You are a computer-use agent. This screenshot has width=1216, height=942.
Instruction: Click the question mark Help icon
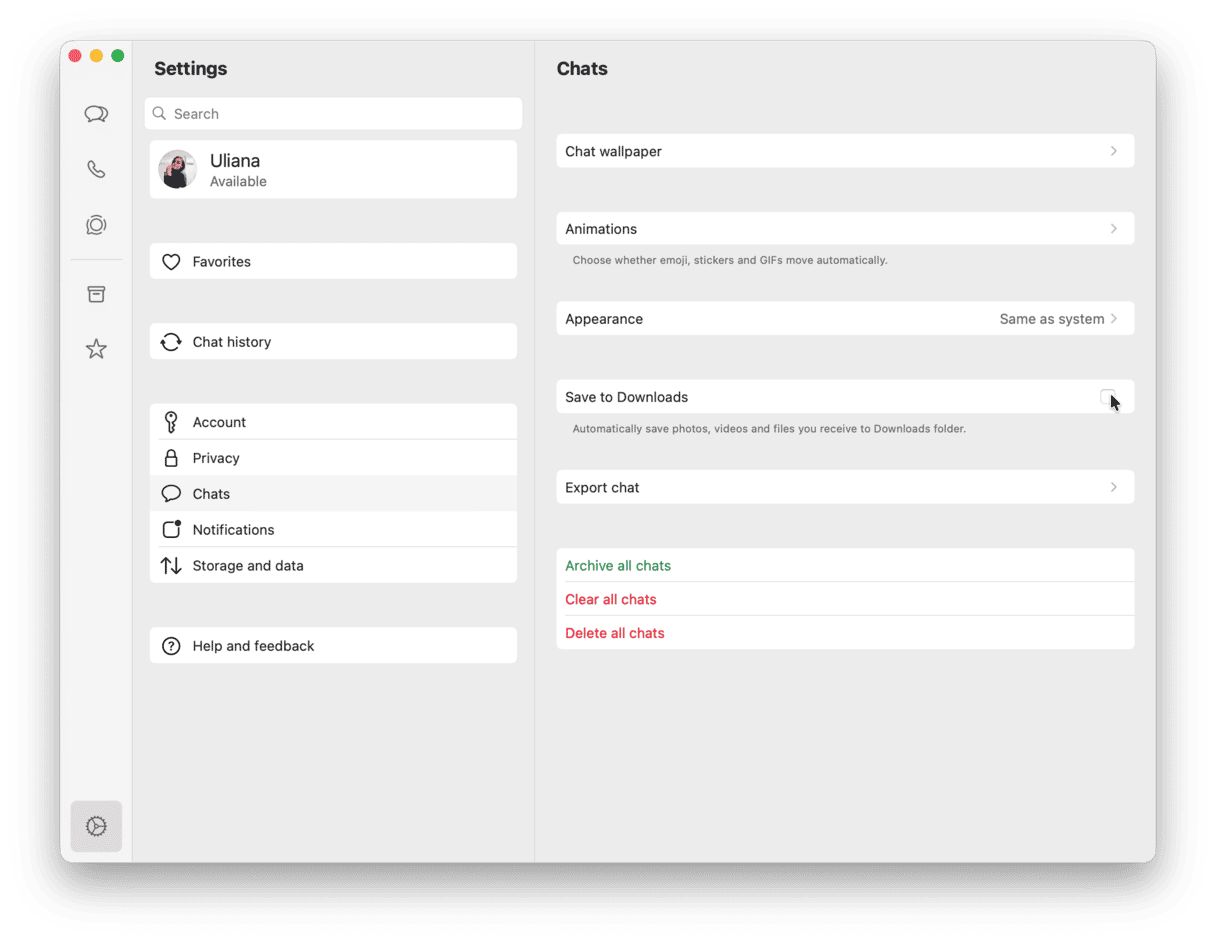tap(171, 646)
